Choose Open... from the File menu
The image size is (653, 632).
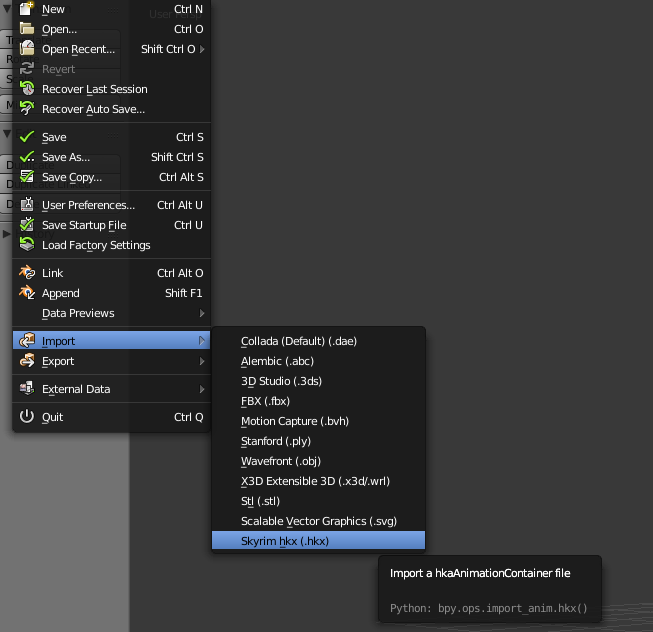112,29
